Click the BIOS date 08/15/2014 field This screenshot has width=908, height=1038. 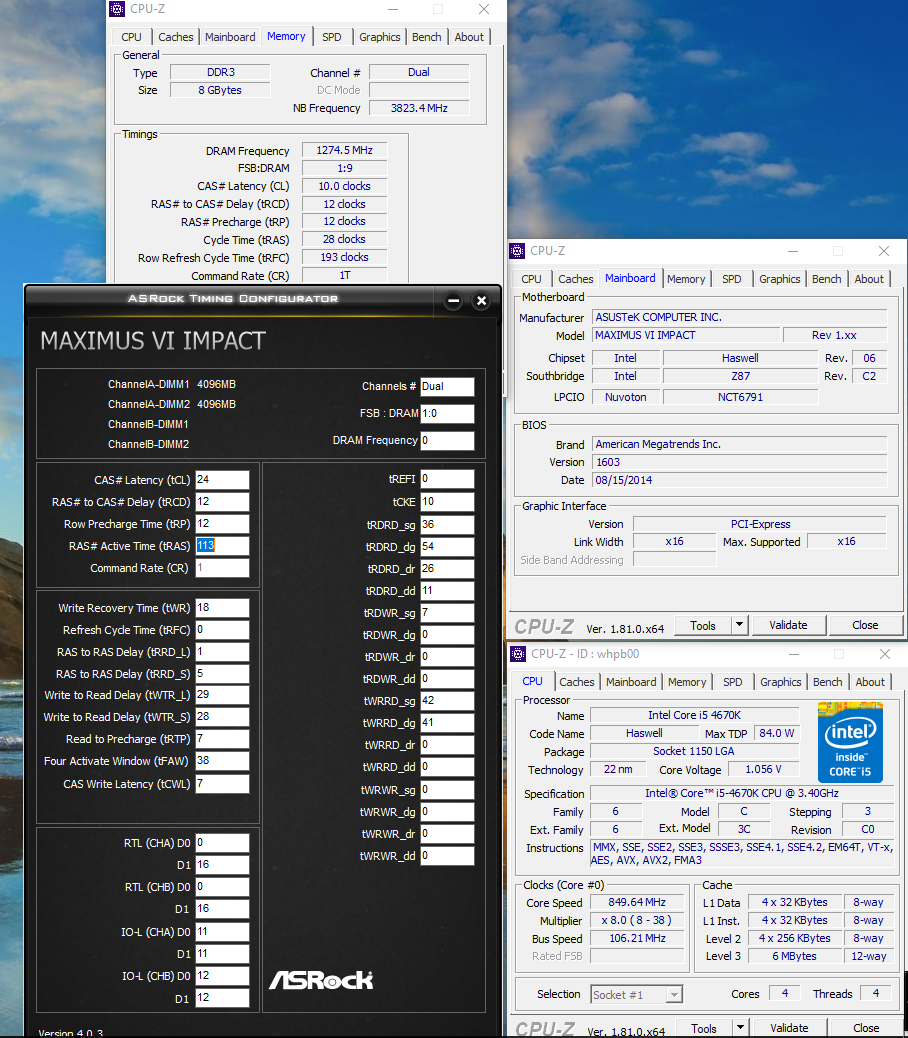click(x=740, y=480)
